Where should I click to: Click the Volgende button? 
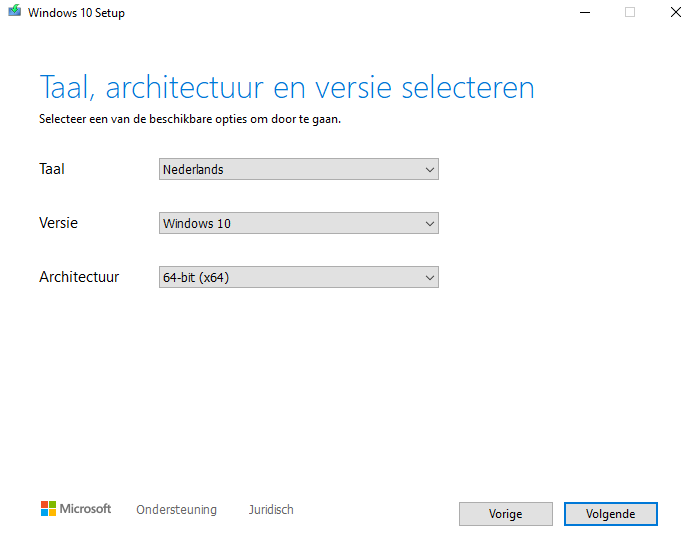point(610,514)
